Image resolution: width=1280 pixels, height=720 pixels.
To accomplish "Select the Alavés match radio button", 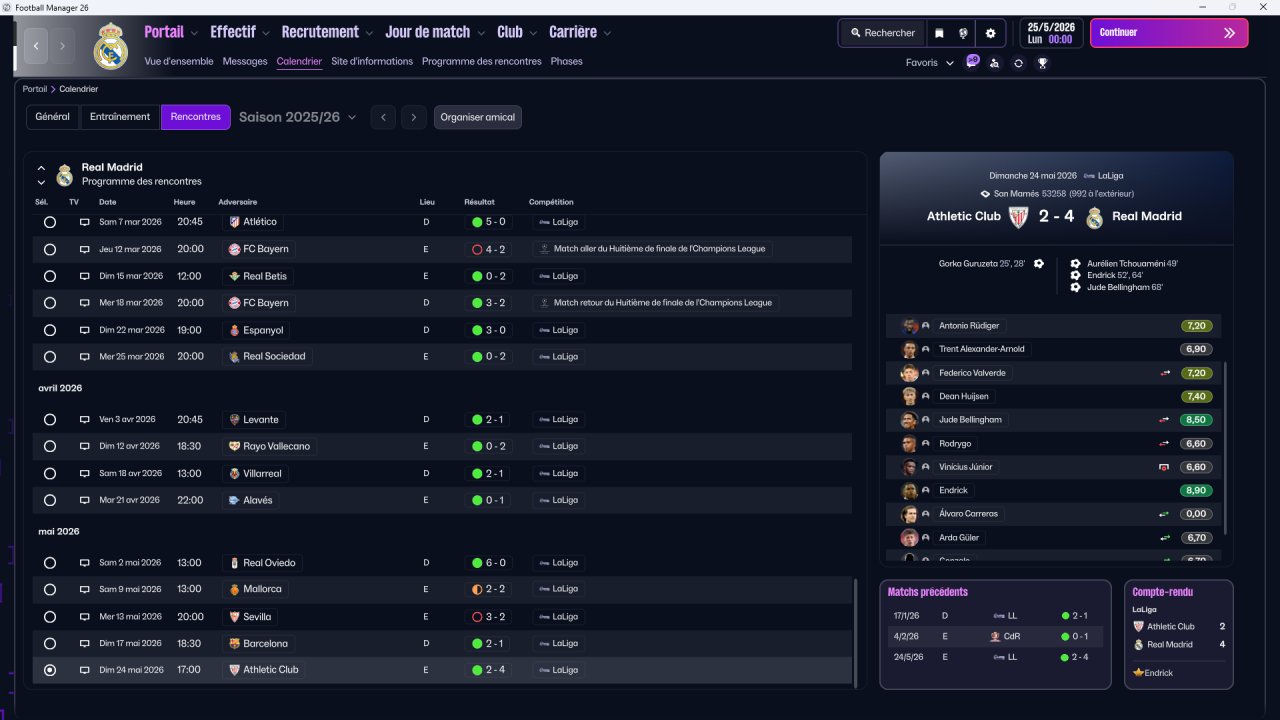I will (x=50, y=500).
